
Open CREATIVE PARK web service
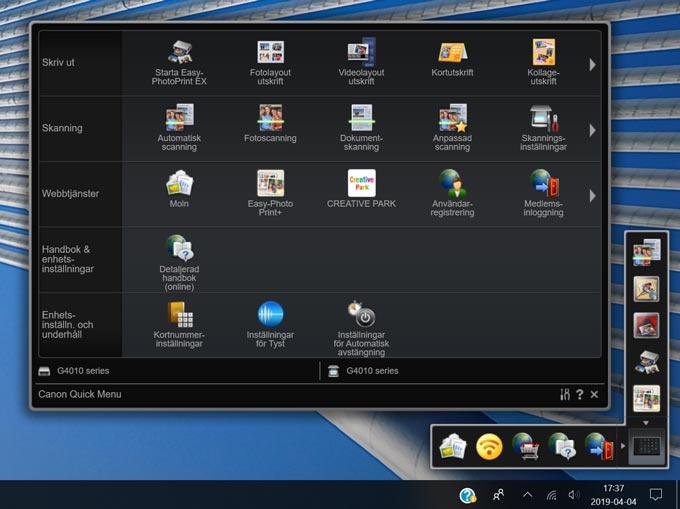coord(361,189)
